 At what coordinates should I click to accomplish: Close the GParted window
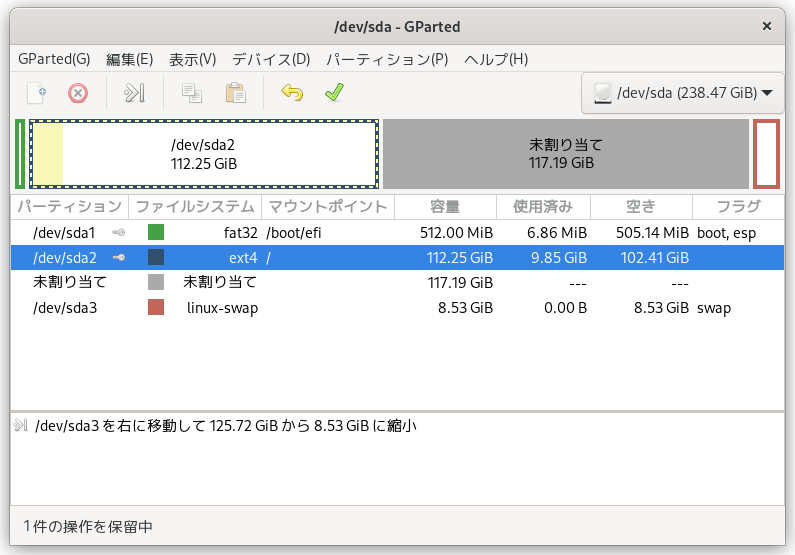(767, 26)
